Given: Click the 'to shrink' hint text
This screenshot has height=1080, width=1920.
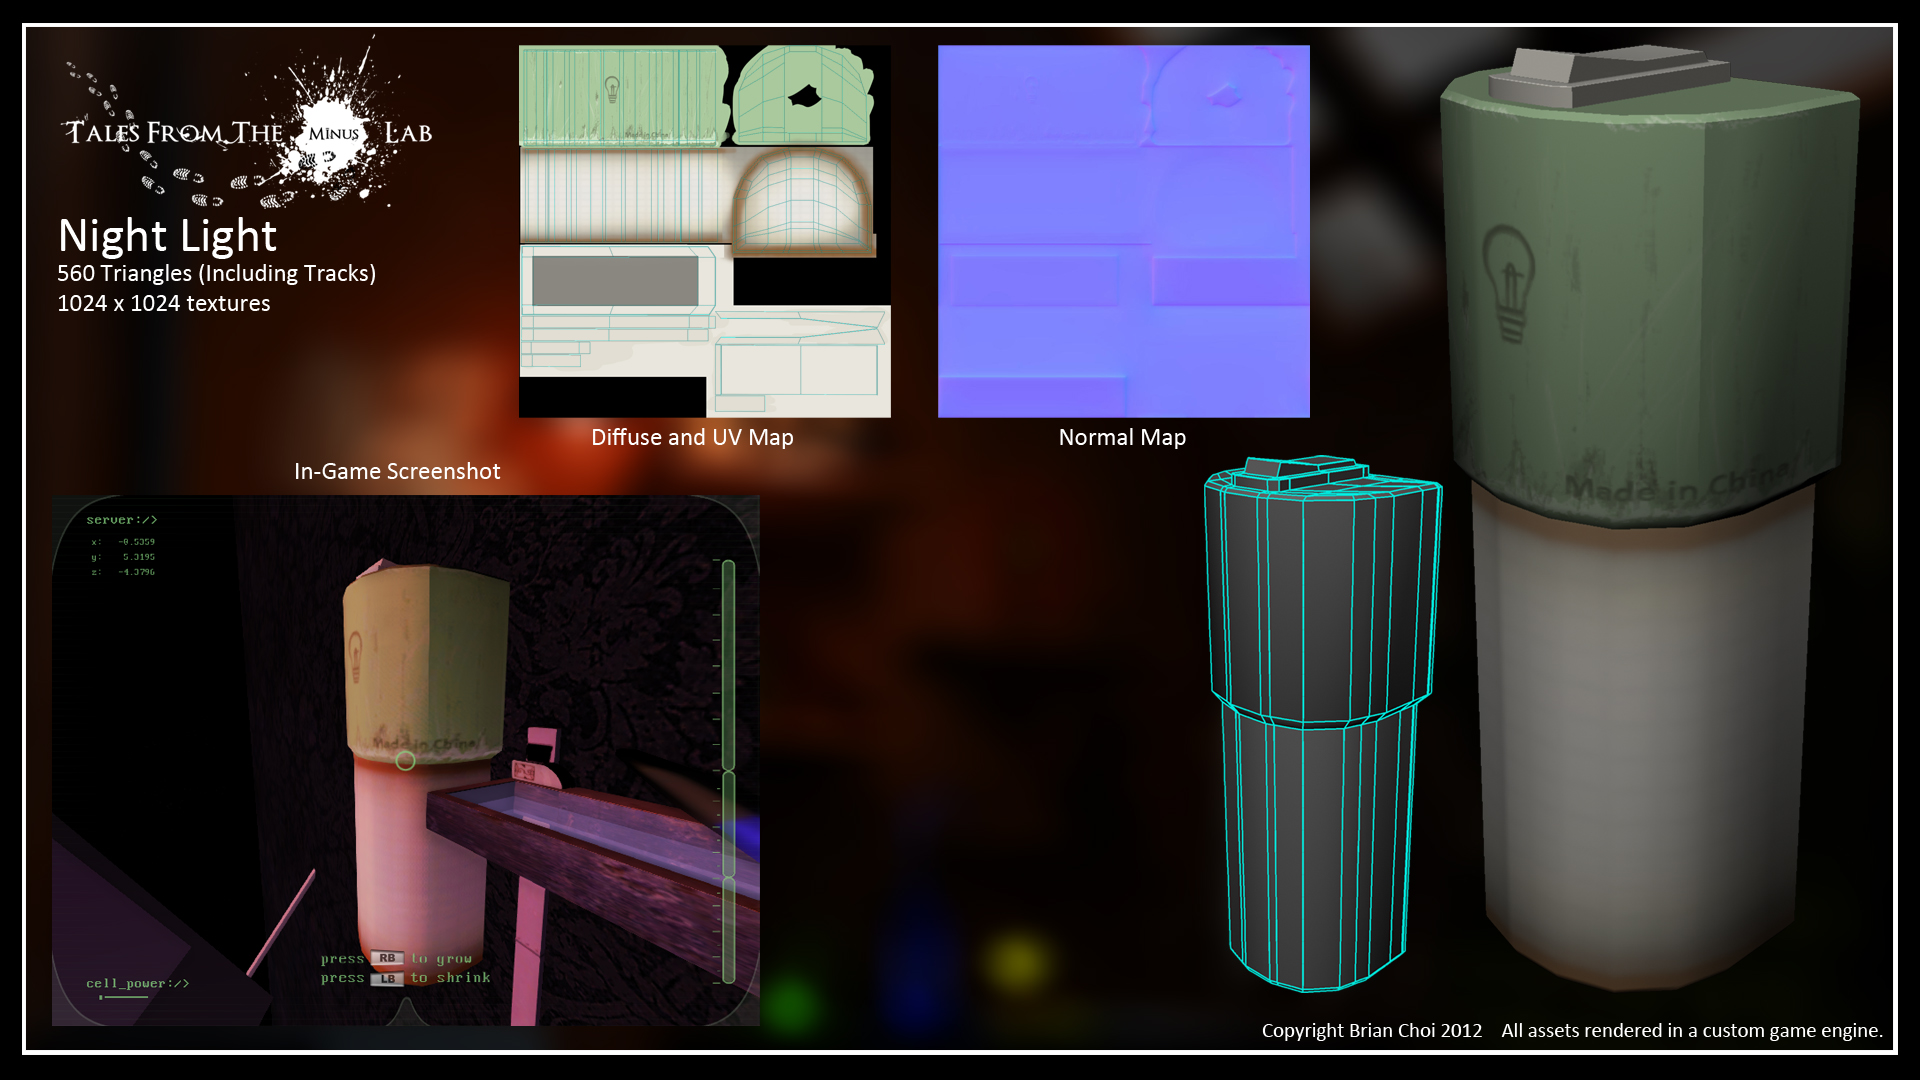Looking at the screenshot, I should click(450, 978).
